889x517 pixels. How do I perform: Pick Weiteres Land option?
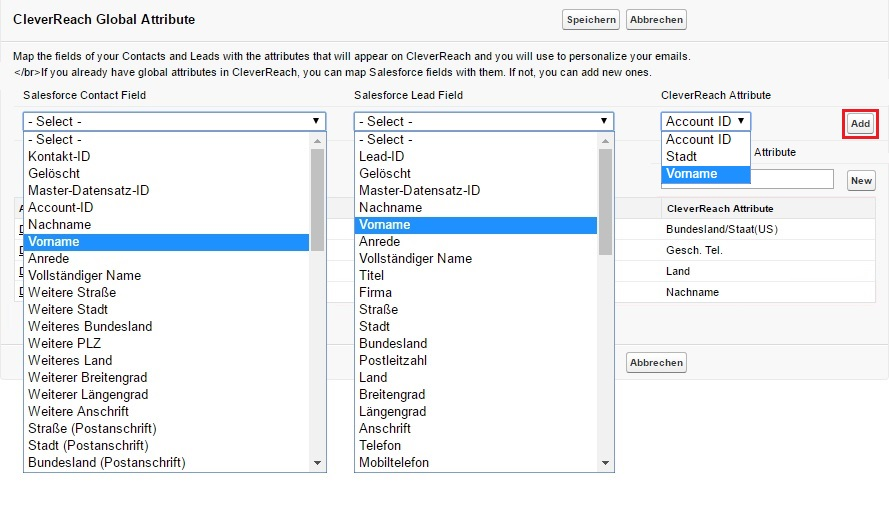click(167, 361)
